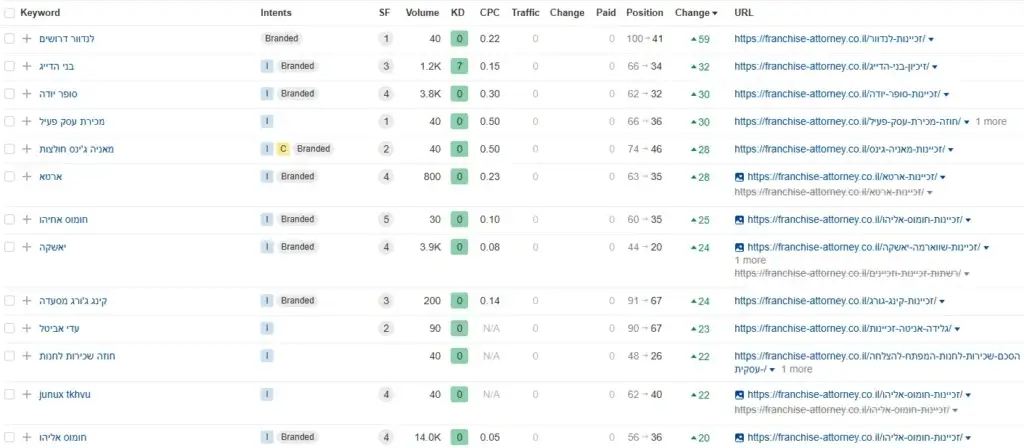Screen dimensions: 1024x448
Task: Click image icon beside חומוס אחיהו URL
Action: click(739, 219)
